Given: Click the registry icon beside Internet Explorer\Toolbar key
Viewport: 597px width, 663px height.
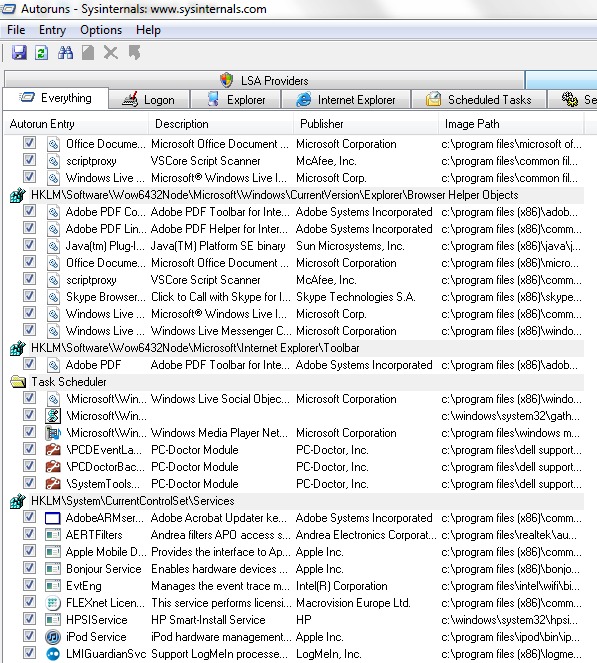Looking at the screenshot, I should (18, 348).
